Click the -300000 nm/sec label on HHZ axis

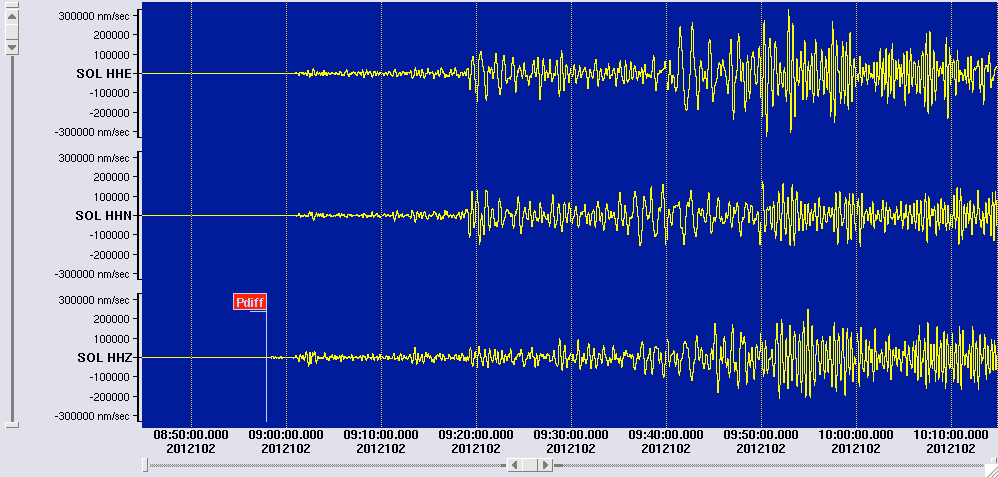tap(92, 416)
